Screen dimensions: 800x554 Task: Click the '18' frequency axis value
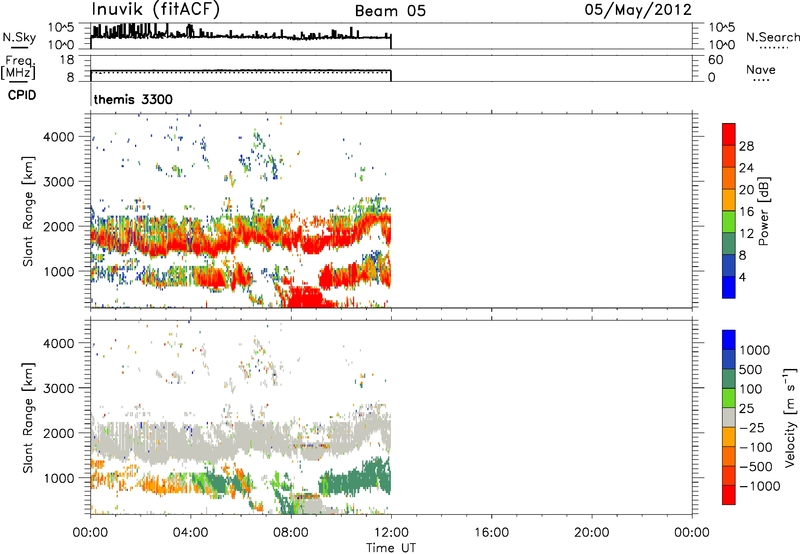pyautogui.click(x=67, y=60)
